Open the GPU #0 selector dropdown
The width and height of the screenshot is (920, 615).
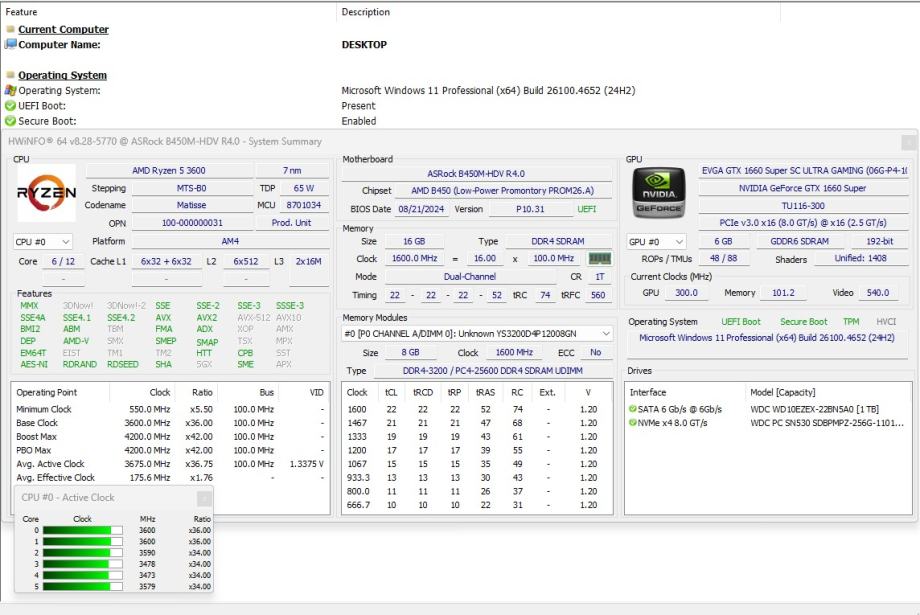[657, 242]
